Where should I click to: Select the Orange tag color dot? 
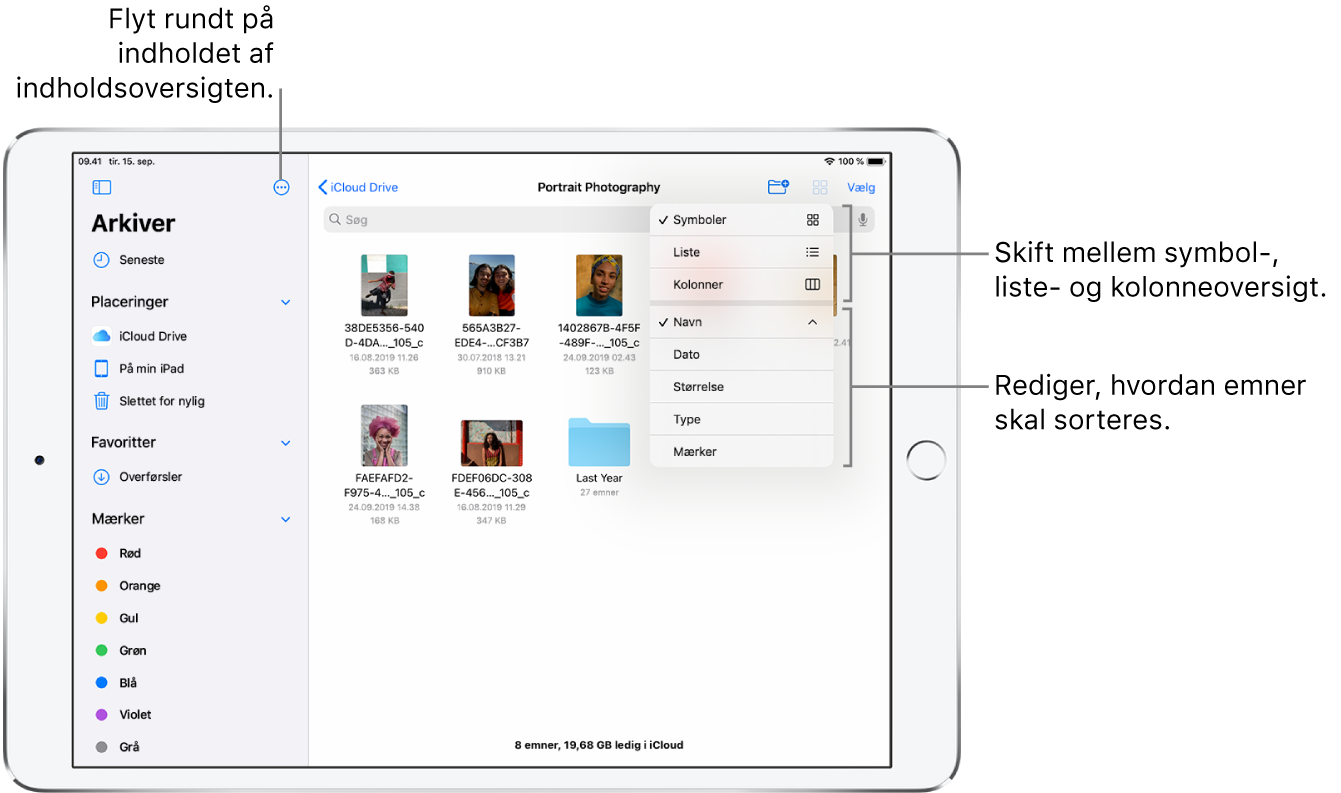(101, 586)
